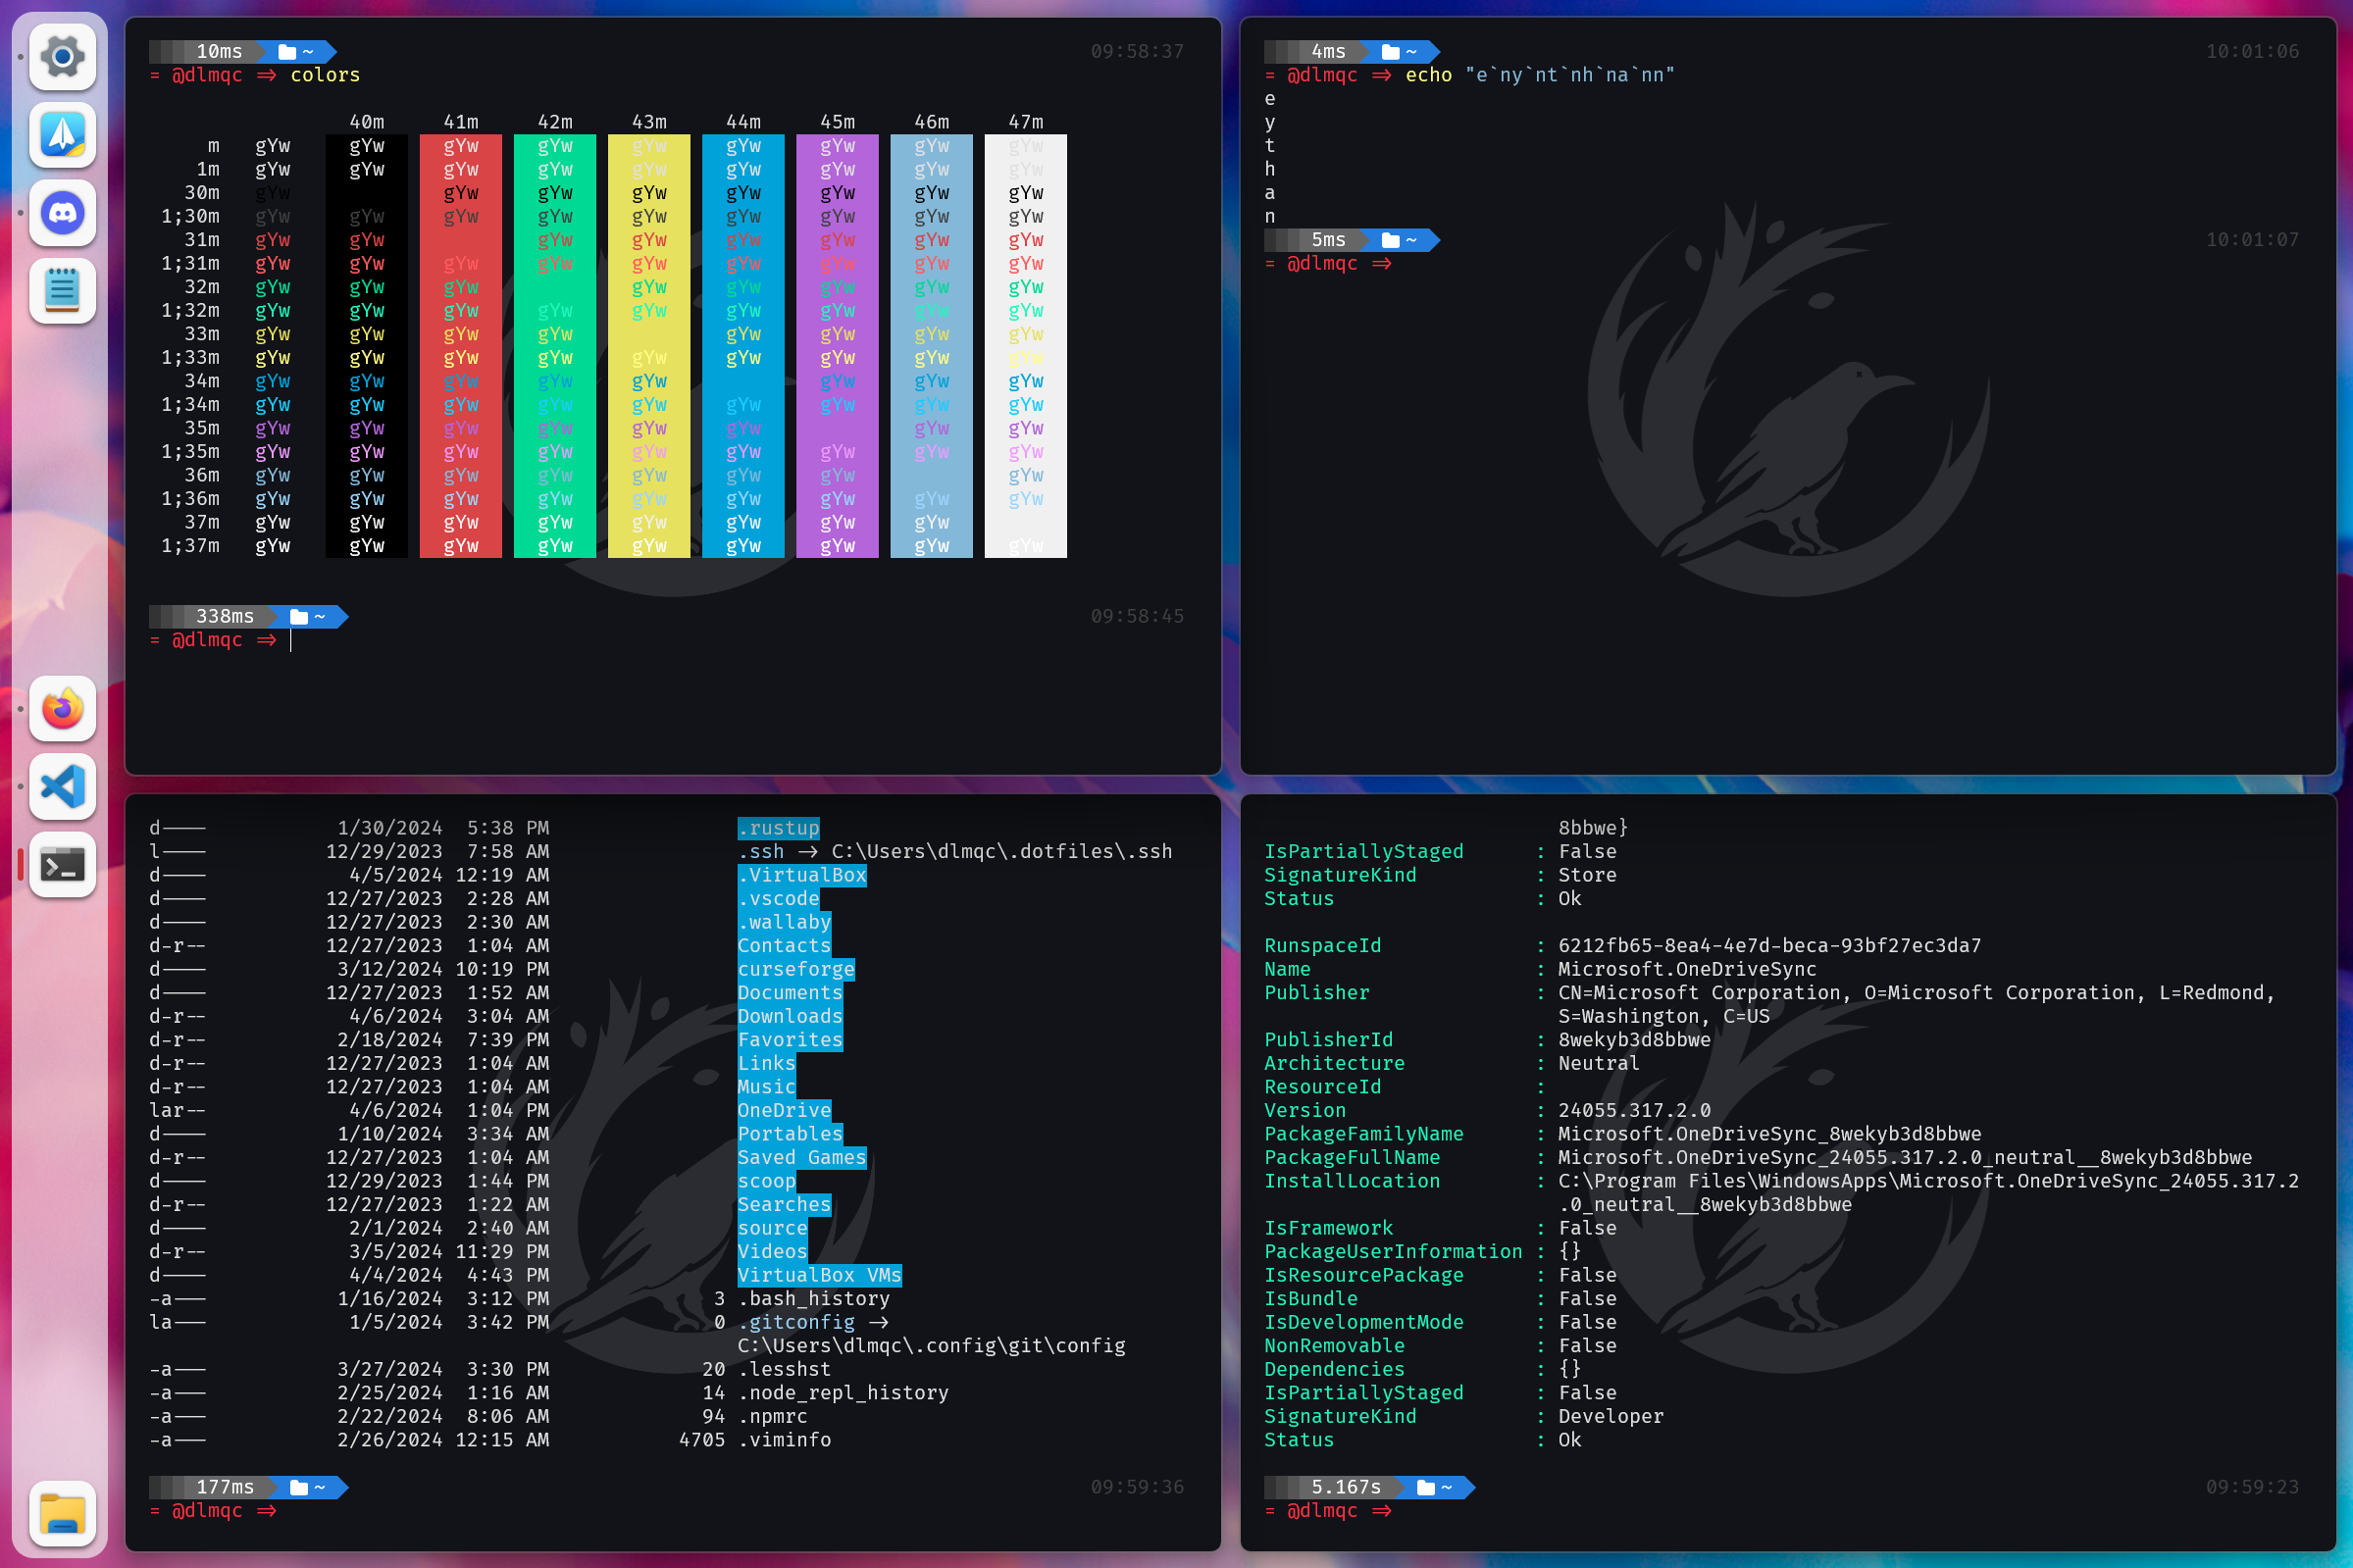Click the folder glyph in the 5ms prompt
This screenshot has height=1568, width=2353.
pos(1391,240)
